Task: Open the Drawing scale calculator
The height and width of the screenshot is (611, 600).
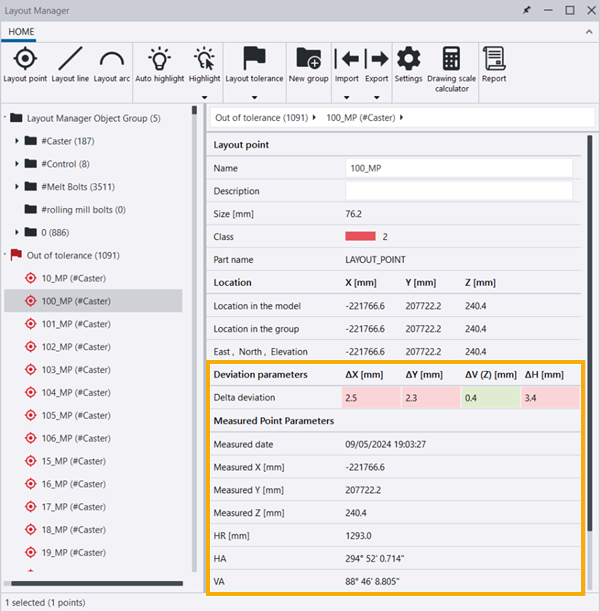Action: coord(451,58)
